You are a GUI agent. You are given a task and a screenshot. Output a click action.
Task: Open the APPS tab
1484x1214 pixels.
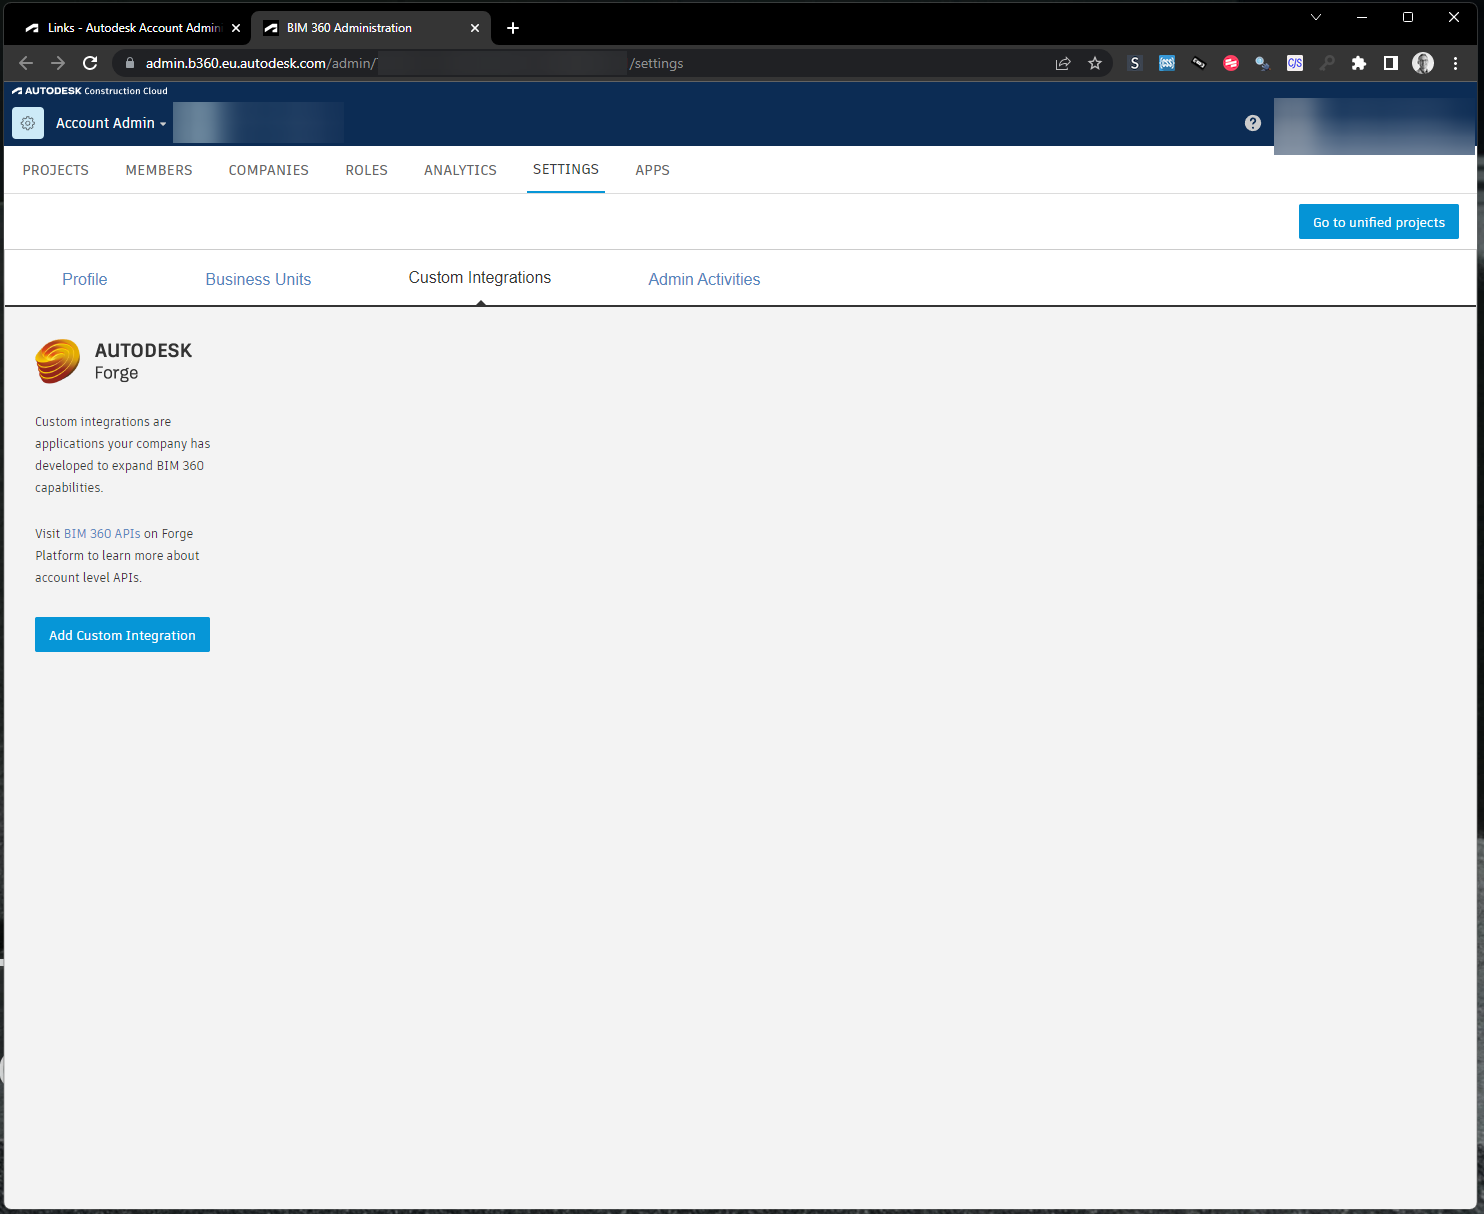[x=653, y=170]
